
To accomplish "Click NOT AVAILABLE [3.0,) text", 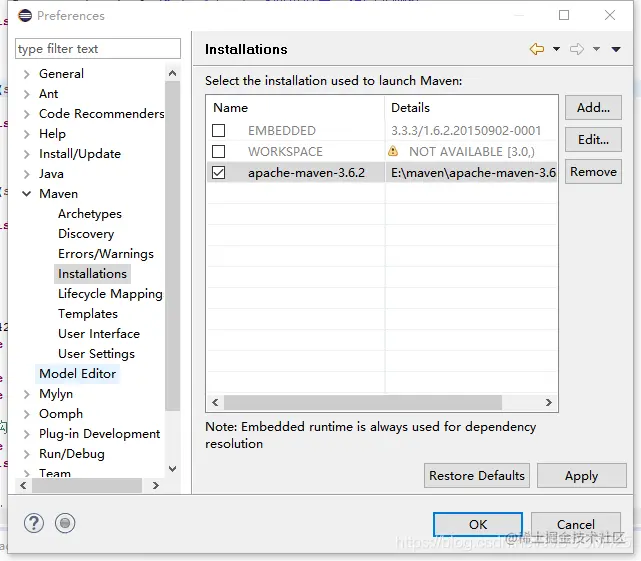I will pos(472,152).
